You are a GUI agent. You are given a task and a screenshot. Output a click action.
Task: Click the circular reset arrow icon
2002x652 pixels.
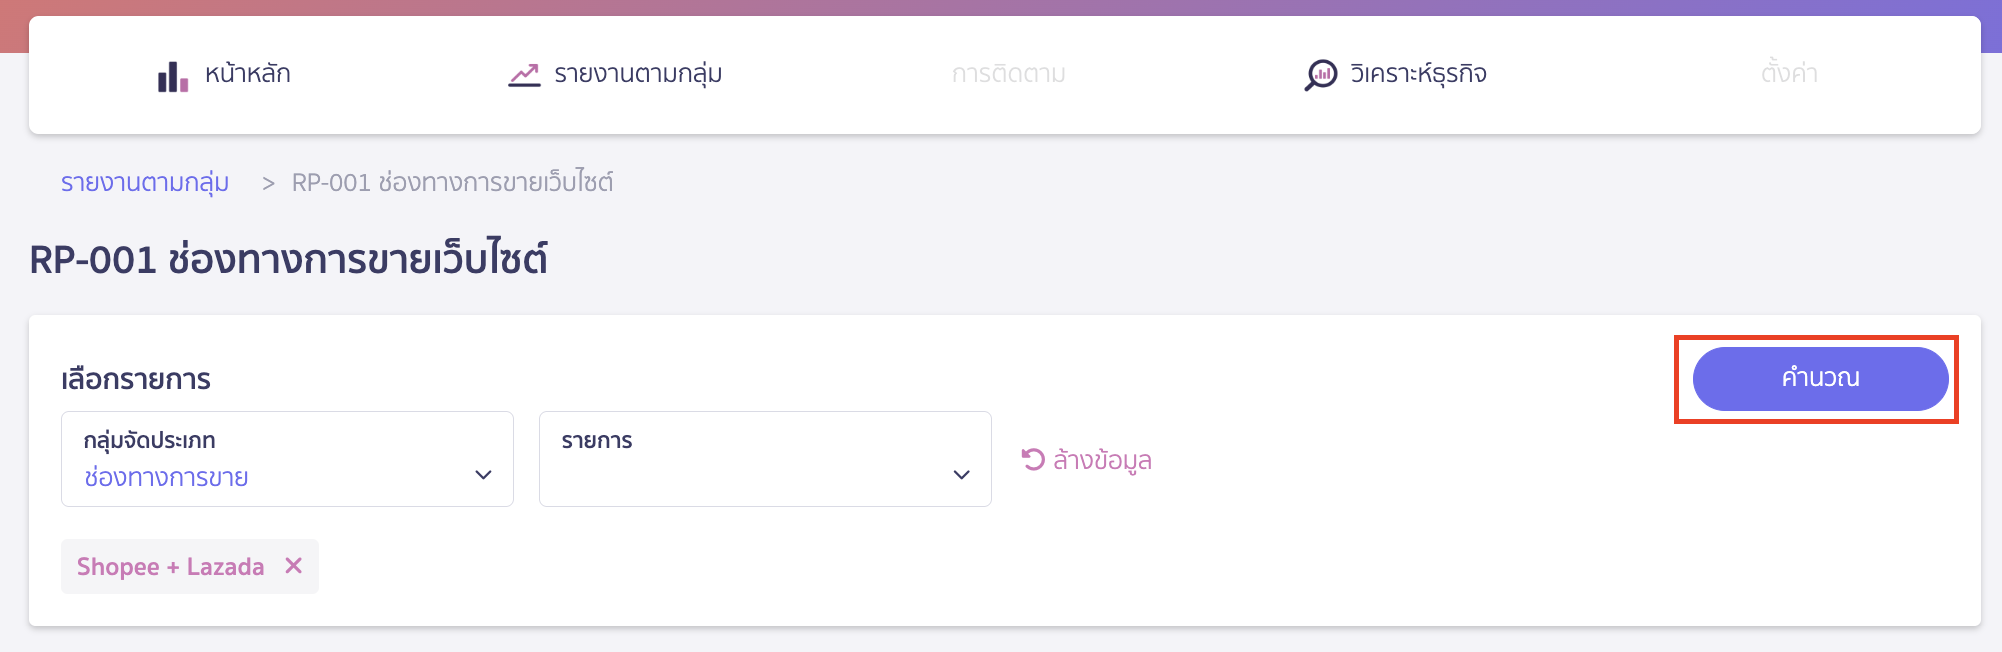tap(1032, 459)
